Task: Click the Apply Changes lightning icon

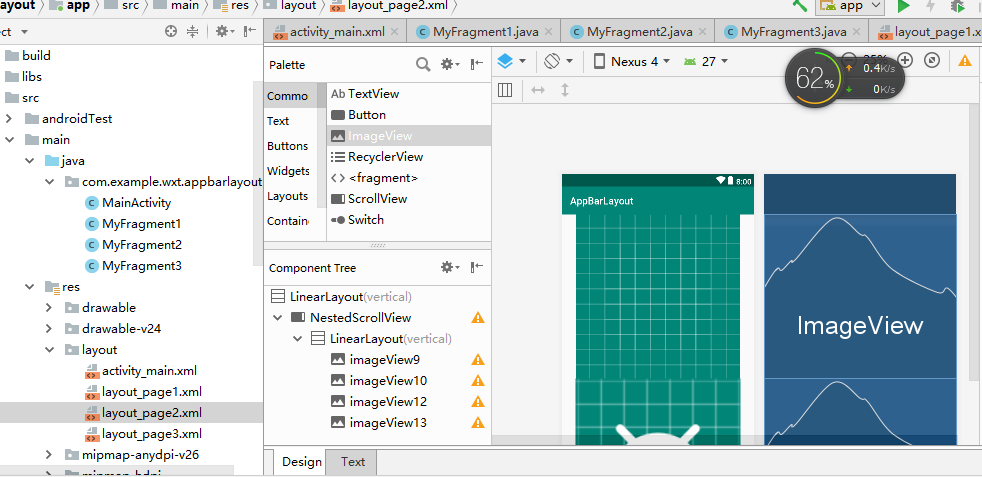Action: pyautogui.click(x=931, y=6)
